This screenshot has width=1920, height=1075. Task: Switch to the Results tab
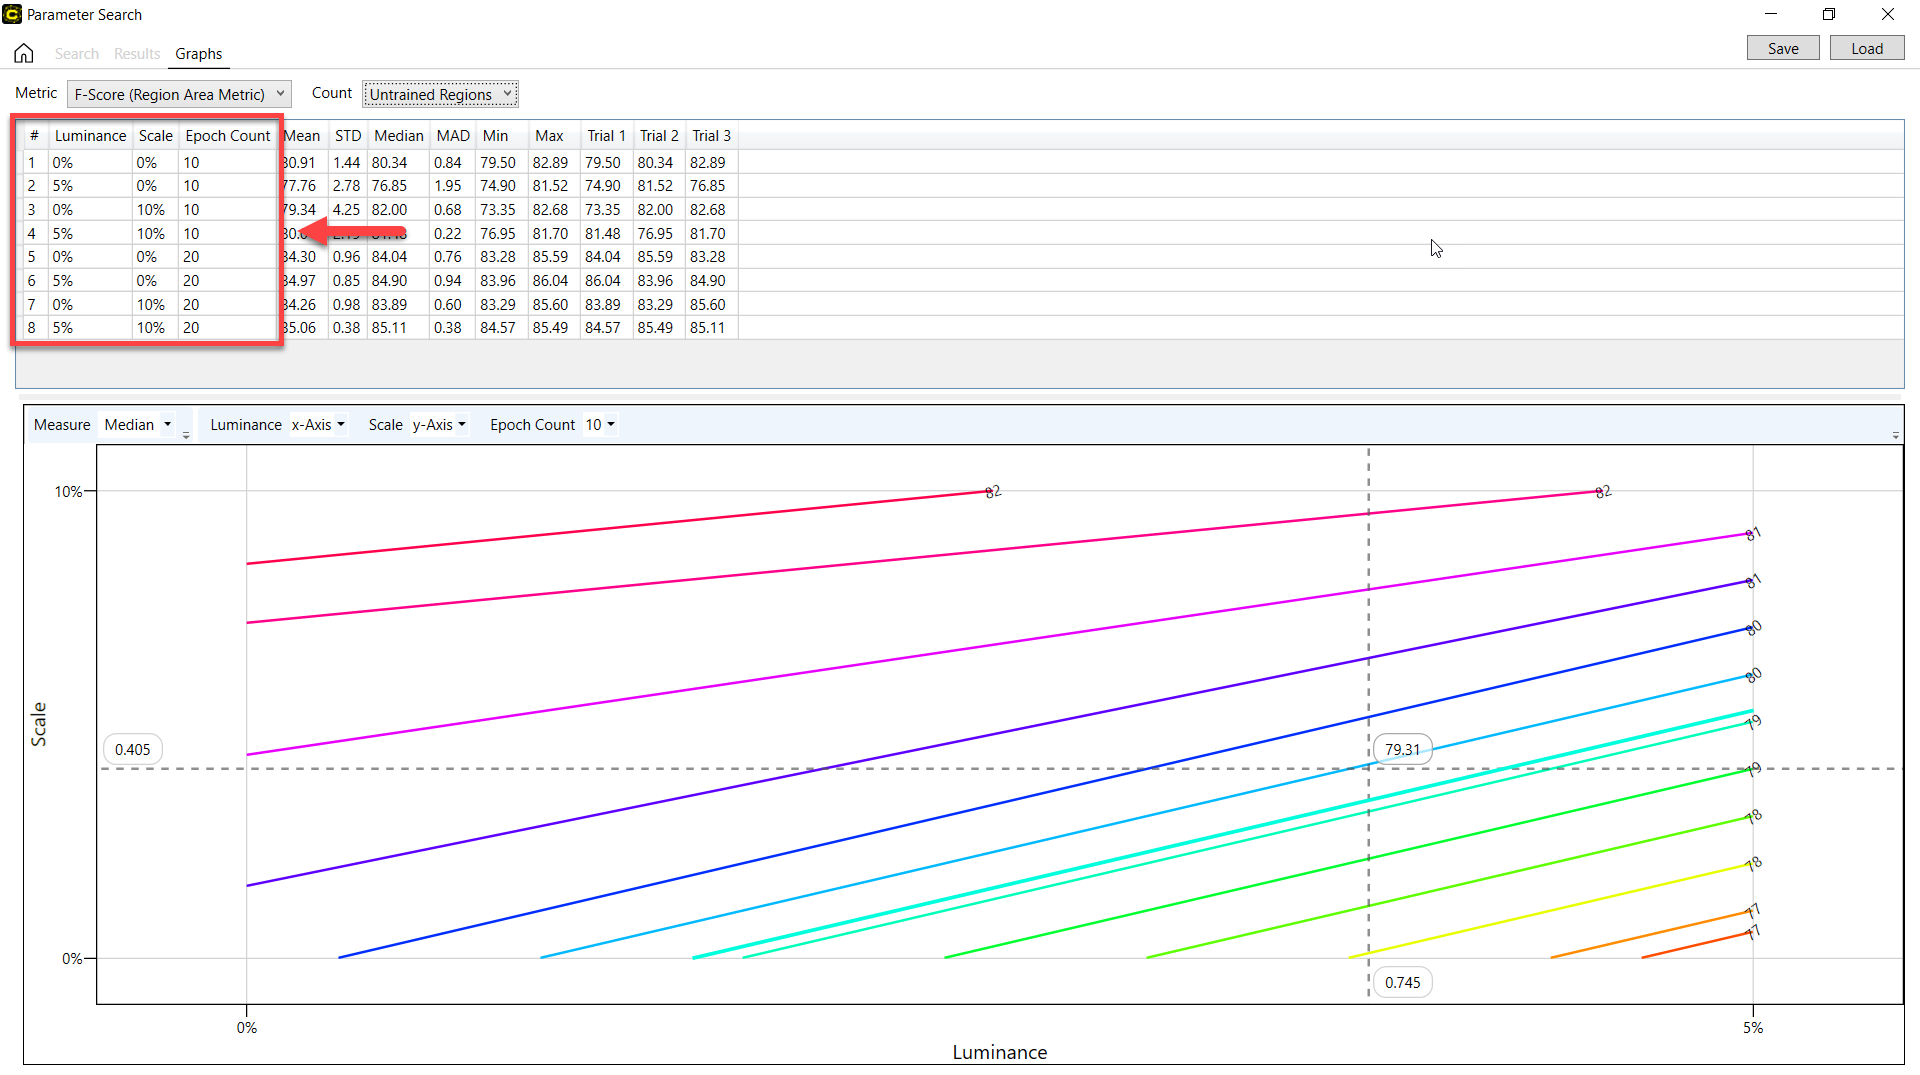[x=137, y=54]
